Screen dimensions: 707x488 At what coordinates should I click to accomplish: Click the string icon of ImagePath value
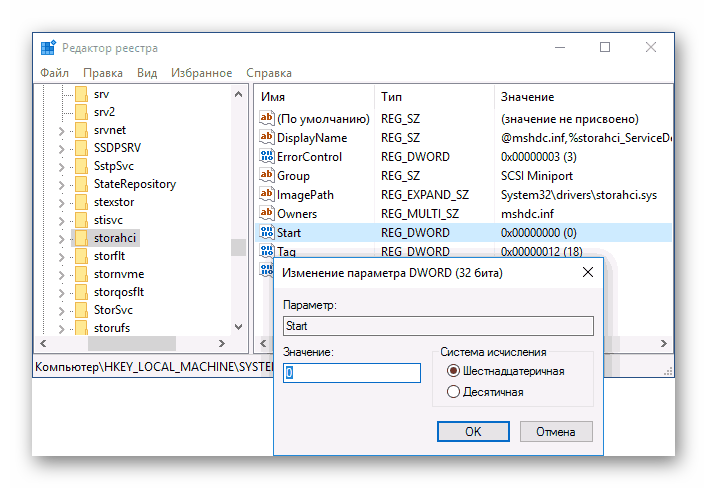point(266,194)
